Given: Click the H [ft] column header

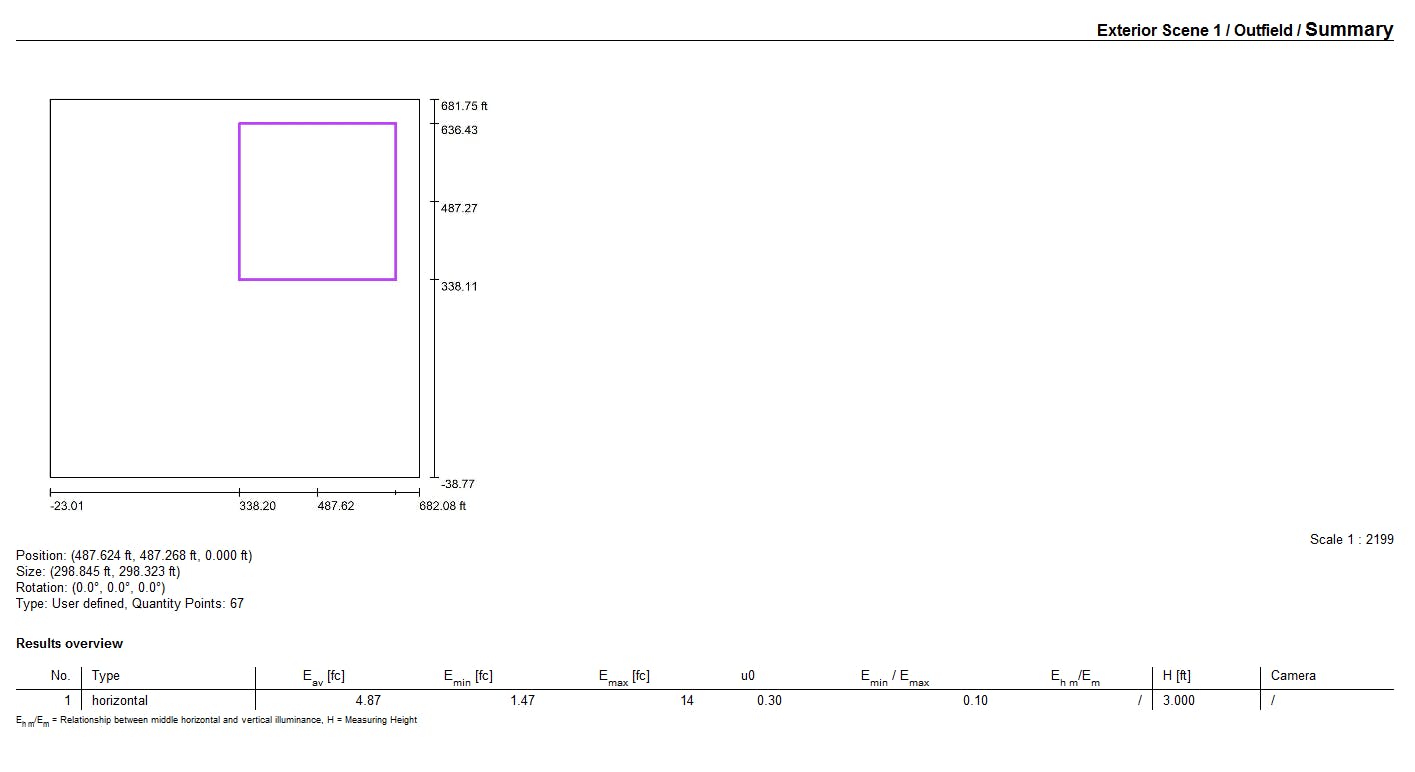Looking at the screenshot, I should pos(1176,676).
